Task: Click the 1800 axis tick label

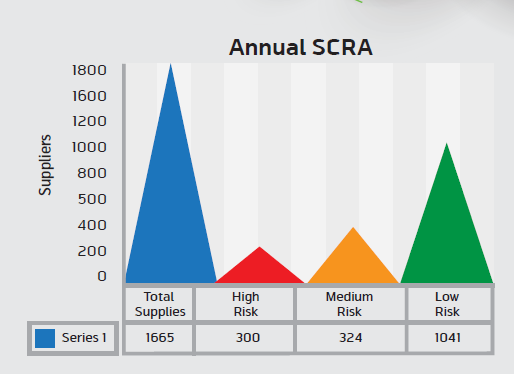Action: pyautogui.click(x=89, y=70)
